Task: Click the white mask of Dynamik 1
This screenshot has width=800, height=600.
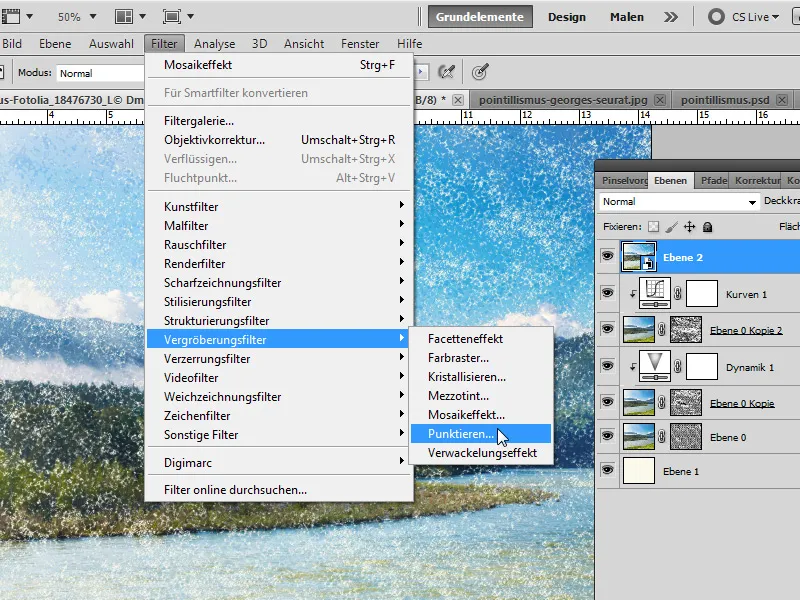Action: (x=702, y=366)
